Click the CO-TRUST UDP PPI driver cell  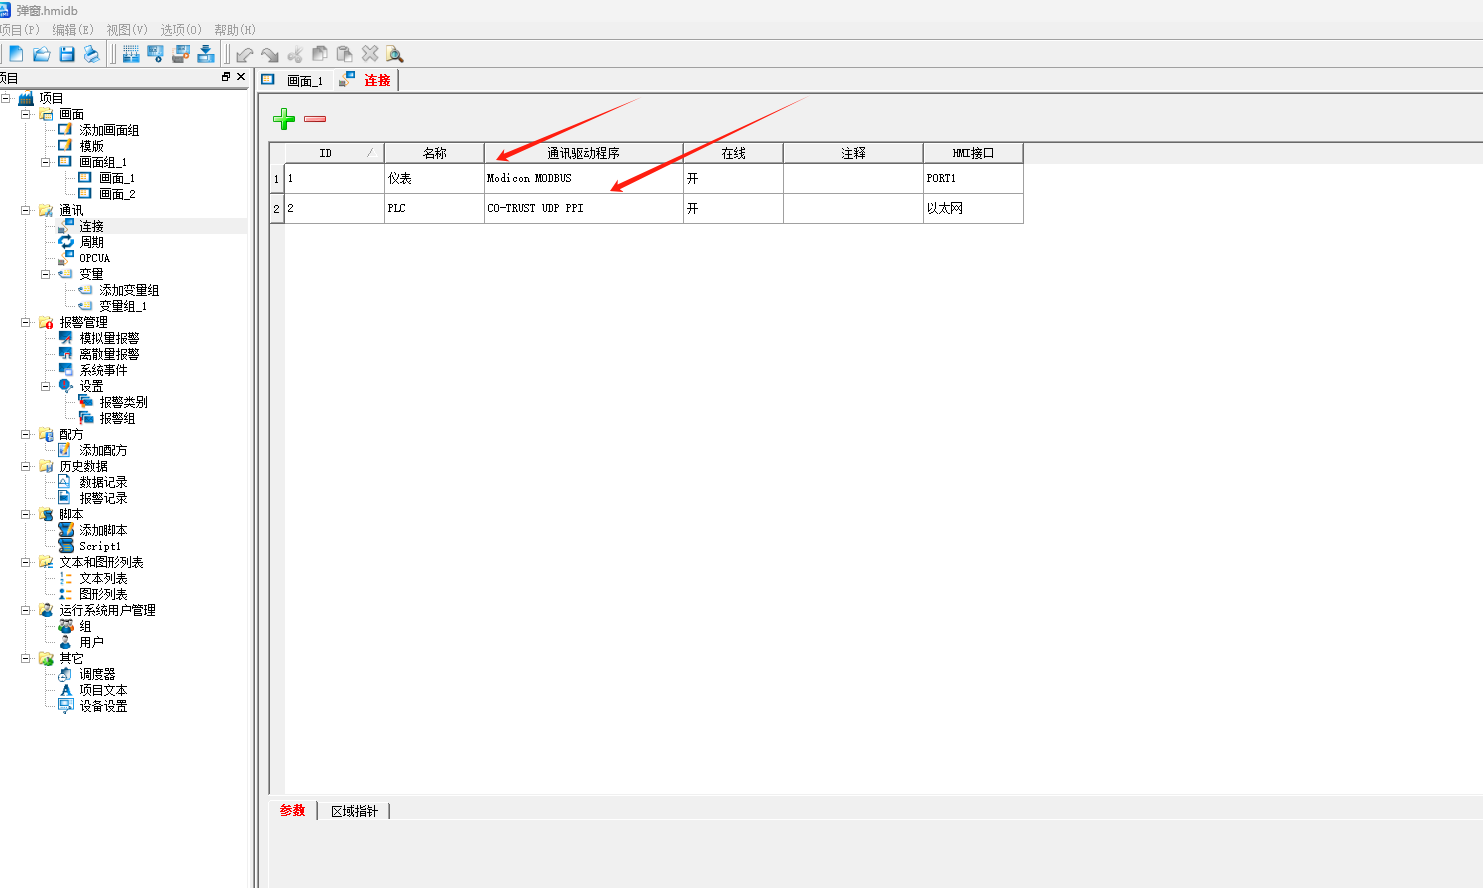tap(583, 208)
